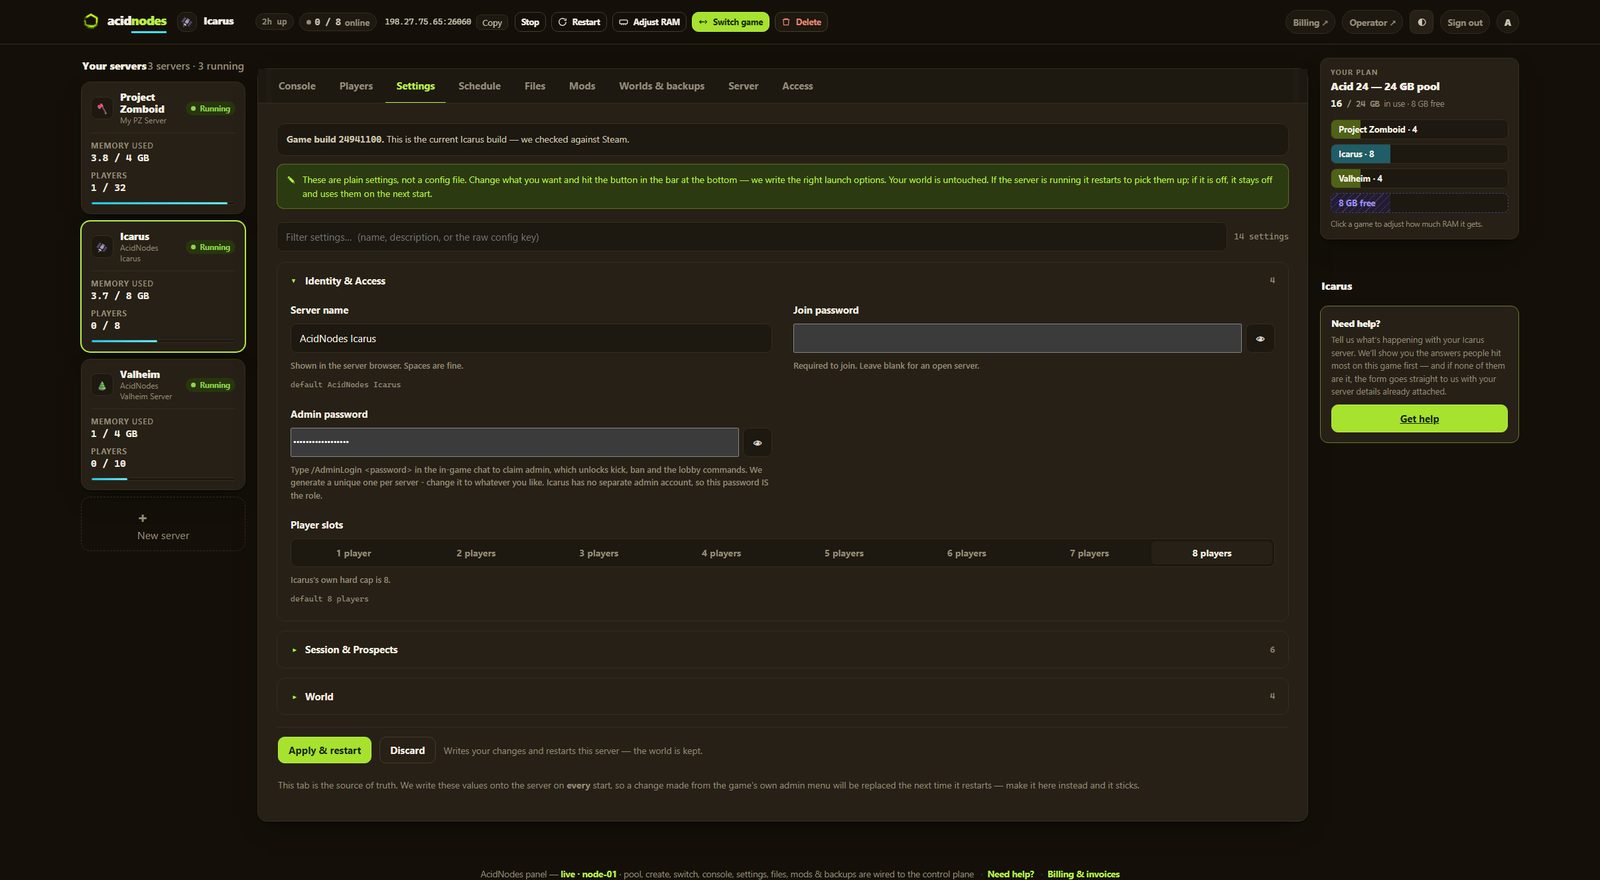The width and height of the screenshot is (1600, 880).
Task: Click Apply & restart
Action: tap(324, 750)
